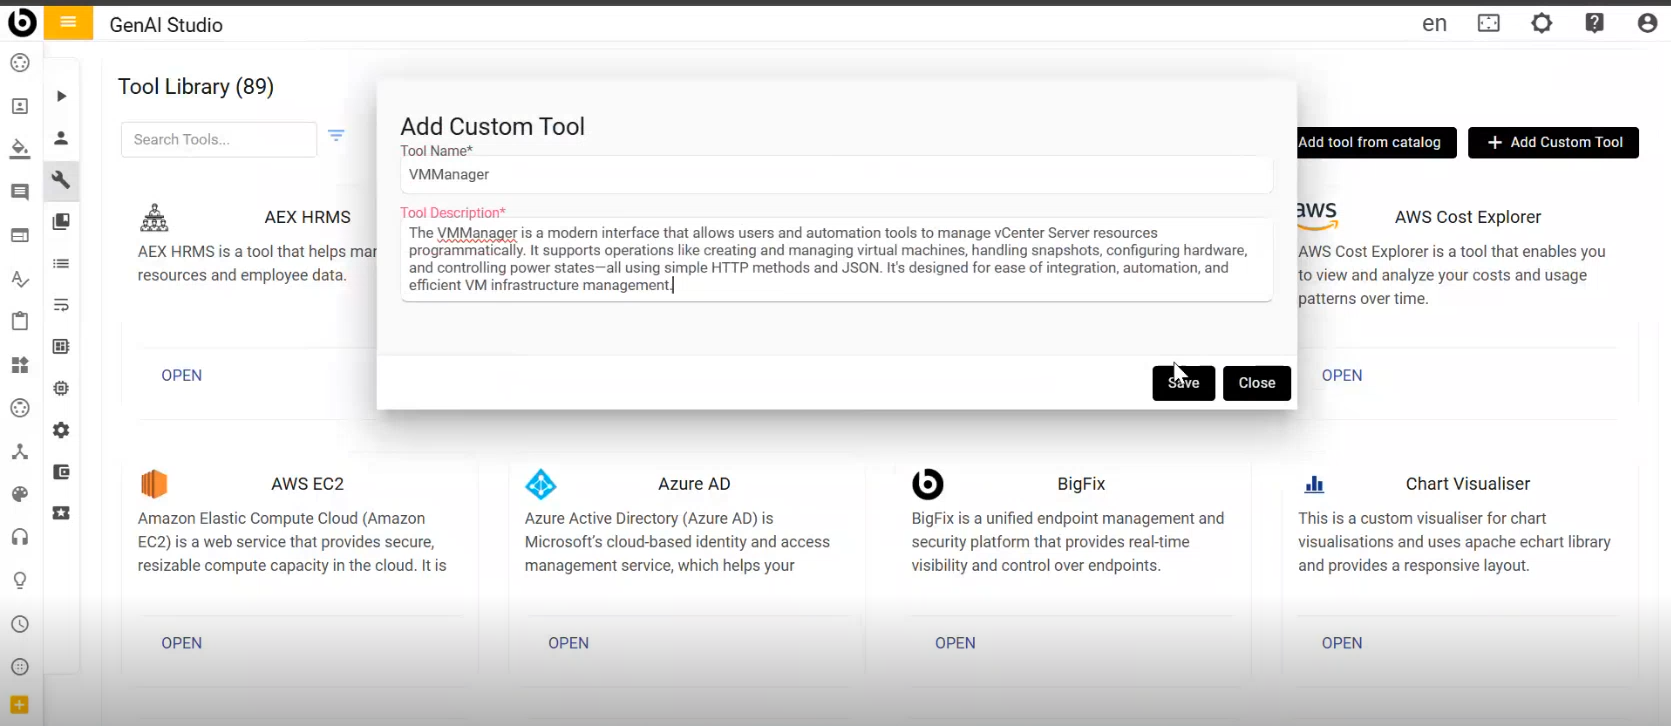Click the 'GenAI Studio' title text
The image size is (1671, 726).
[166, 25]
